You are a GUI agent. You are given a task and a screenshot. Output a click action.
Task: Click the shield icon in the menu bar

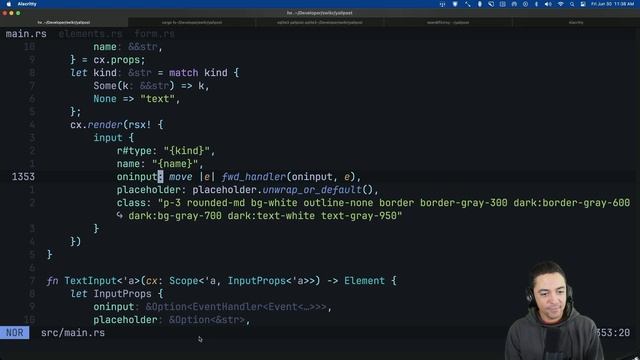click(455, 4)
